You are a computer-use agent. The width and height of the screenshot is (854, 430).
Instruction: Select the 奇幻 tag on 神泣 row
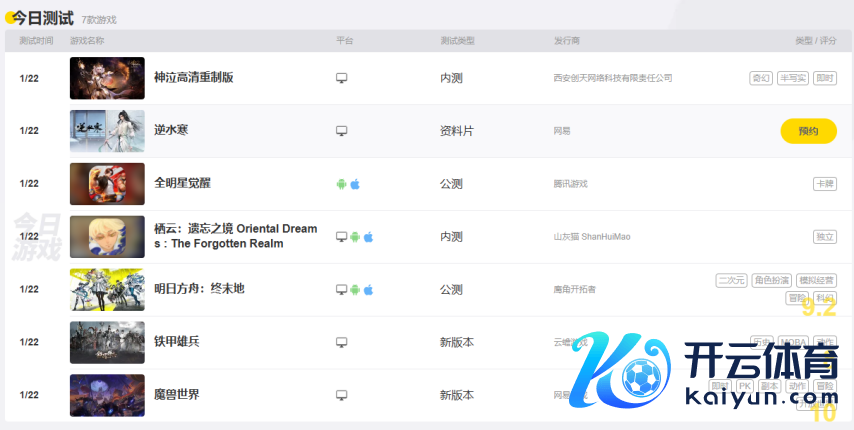pyautogui.click(x=760, y=78)
